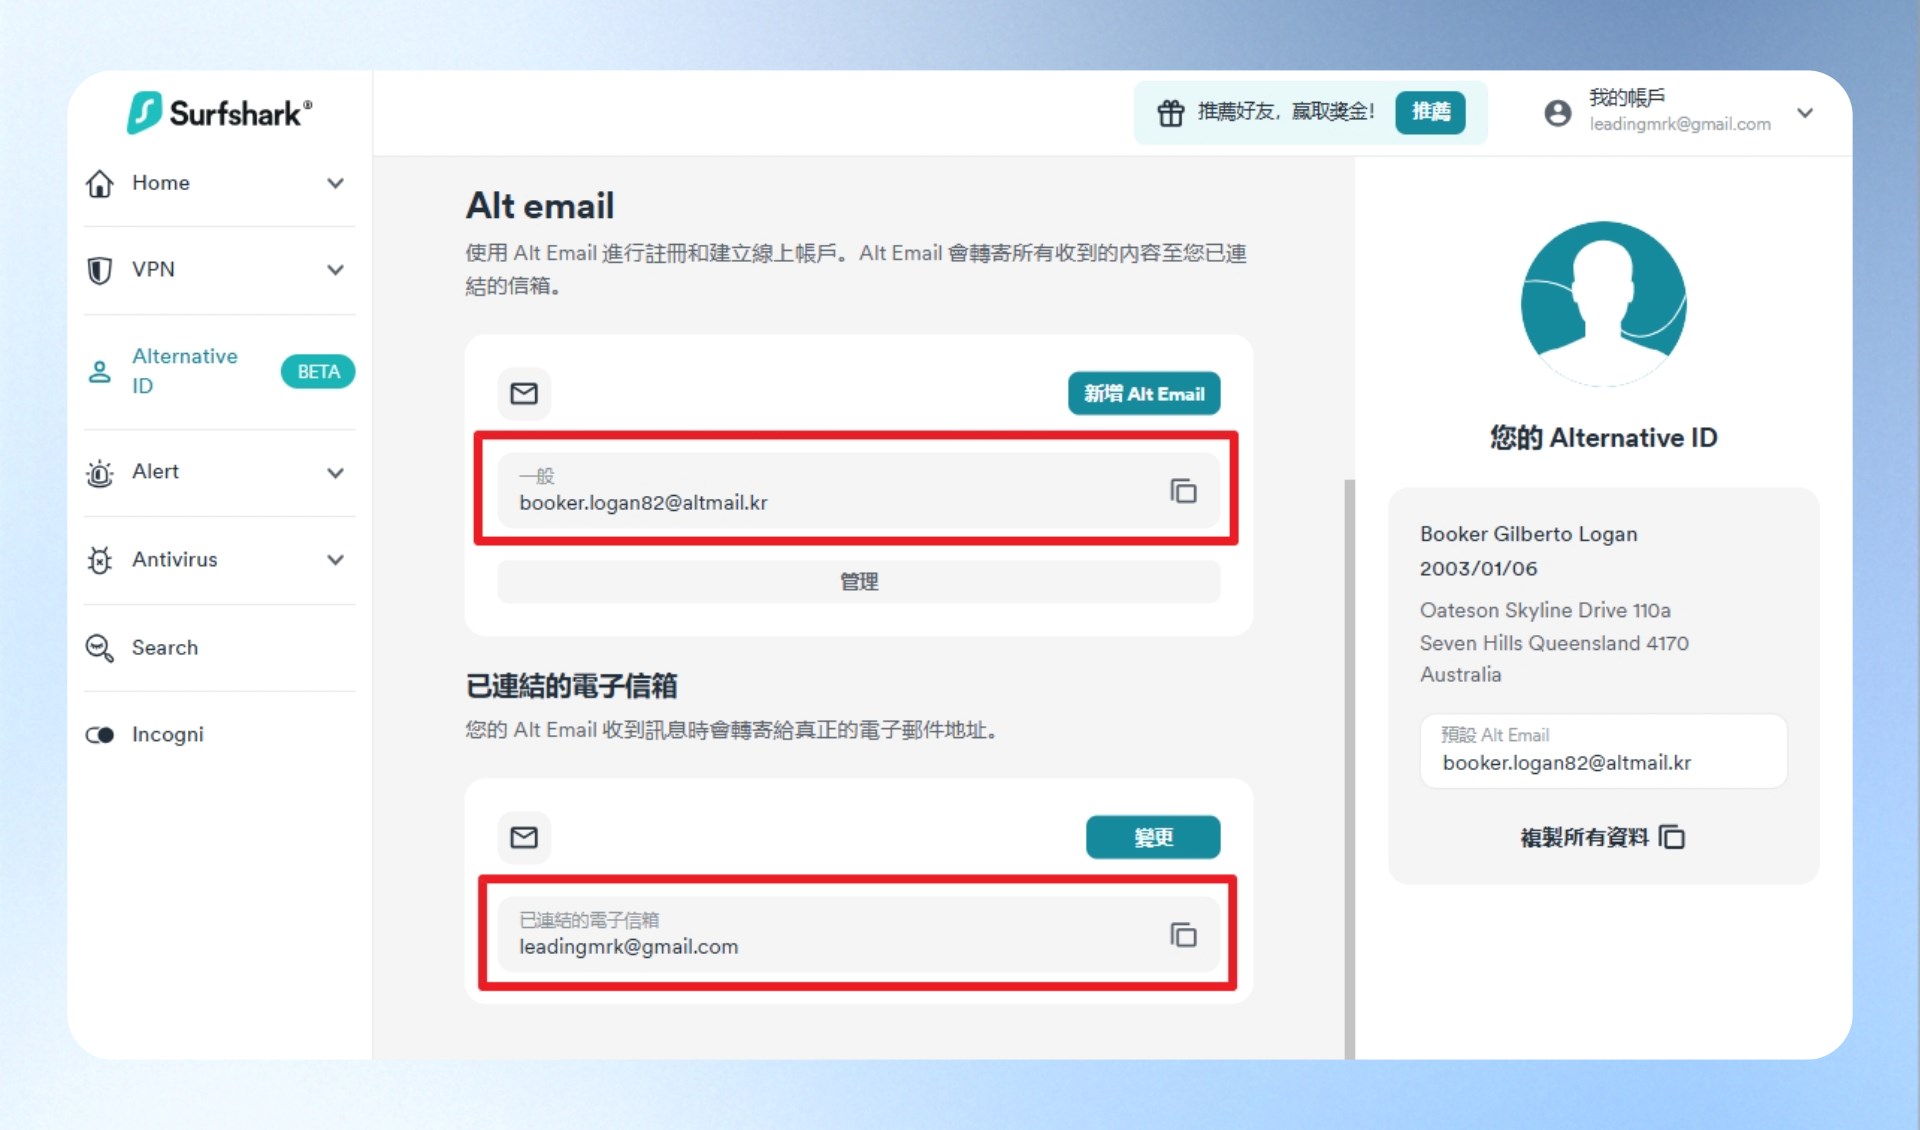
Task: Copy the booker.logan82@altmail.kr alt email
Action: pyautogui.click(x=1183, y=491)
